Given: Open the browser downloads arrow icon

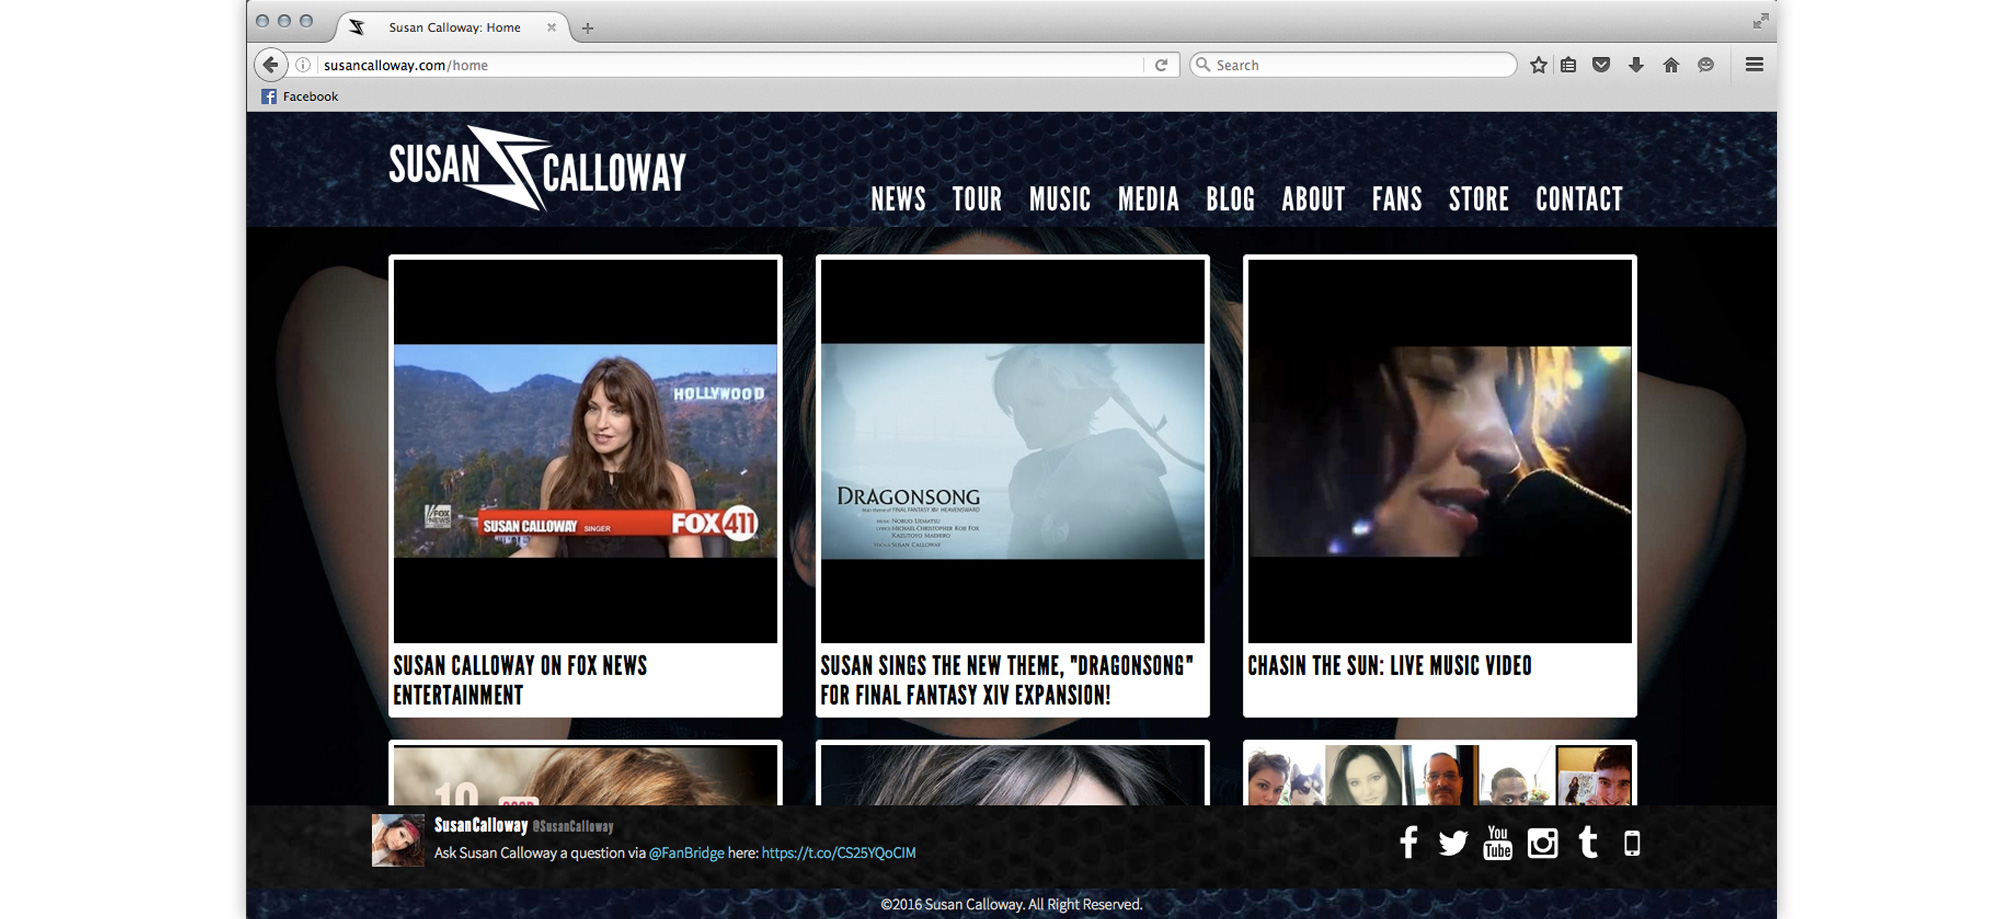Looking at the screenshot, I should pos(1636,65).
